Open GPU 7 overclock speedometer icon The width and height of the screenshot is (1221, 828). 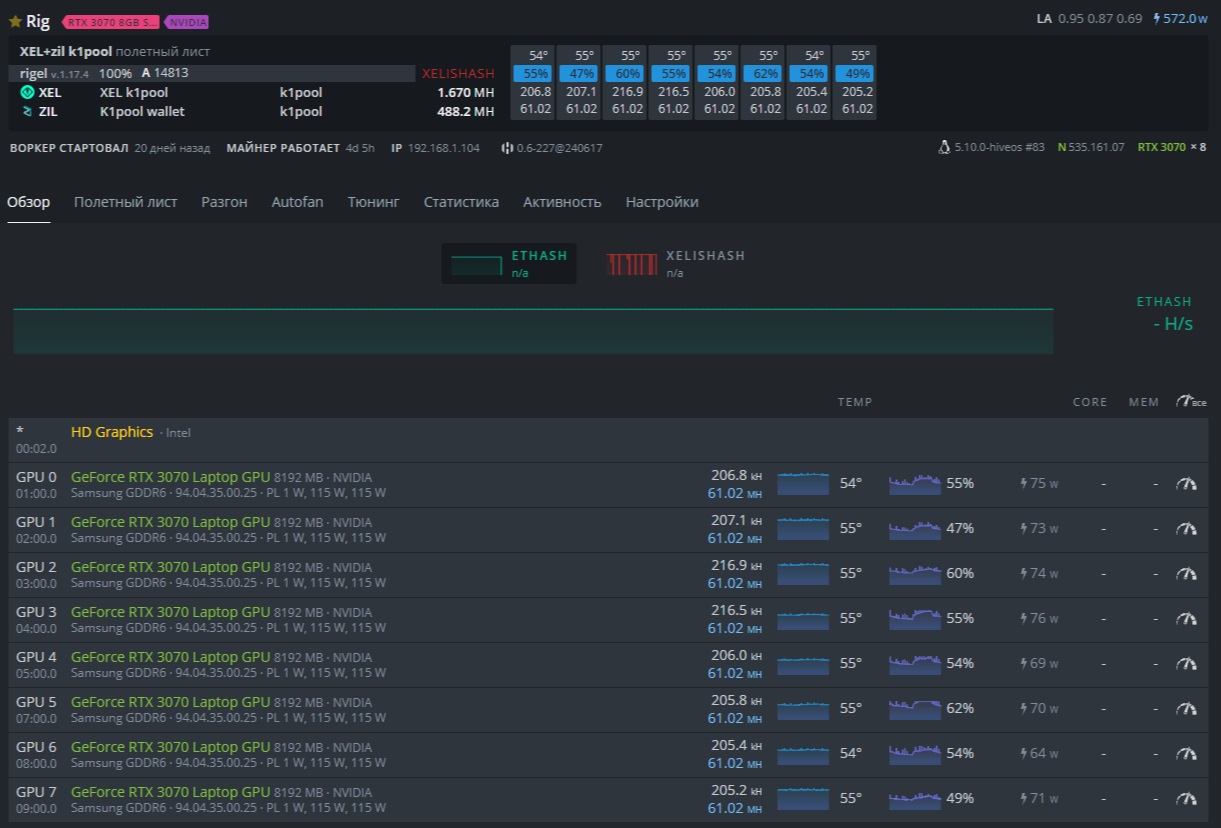click(x=1186, y=798)
